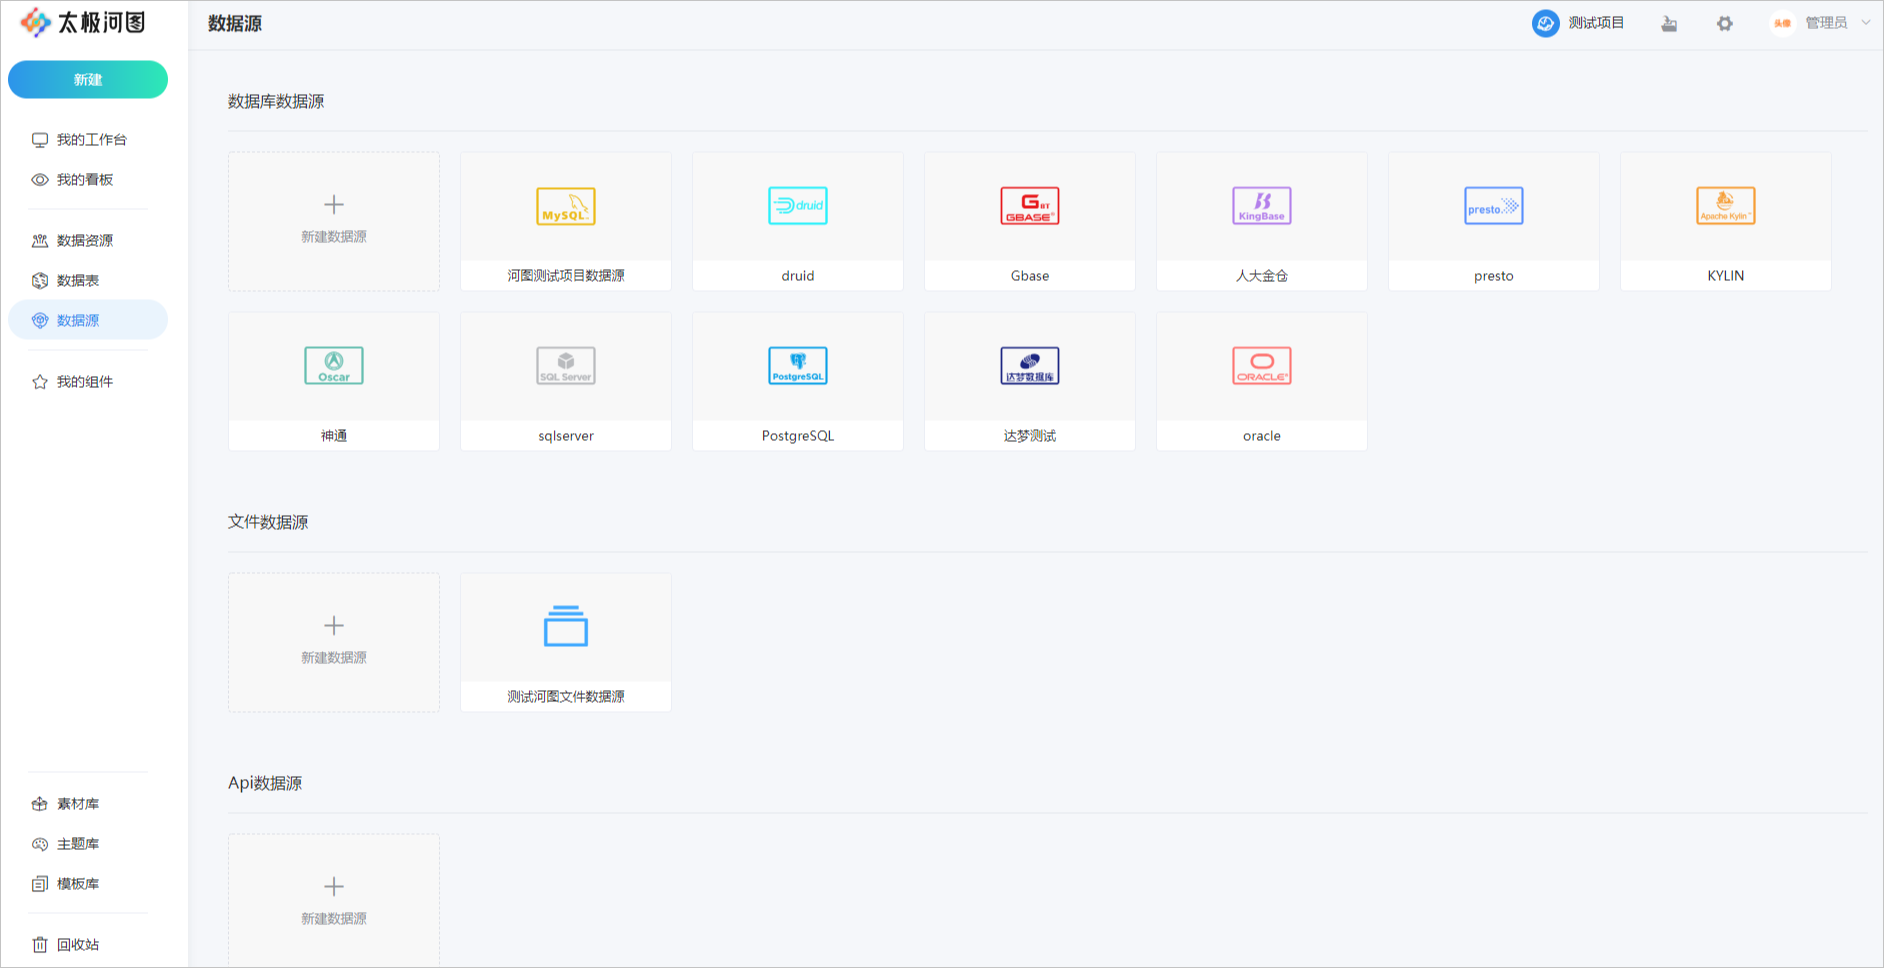Open the KingBase 人大金仓 icon
Viewport: 1884px width, 968px height.
(x=1262, y=206)
